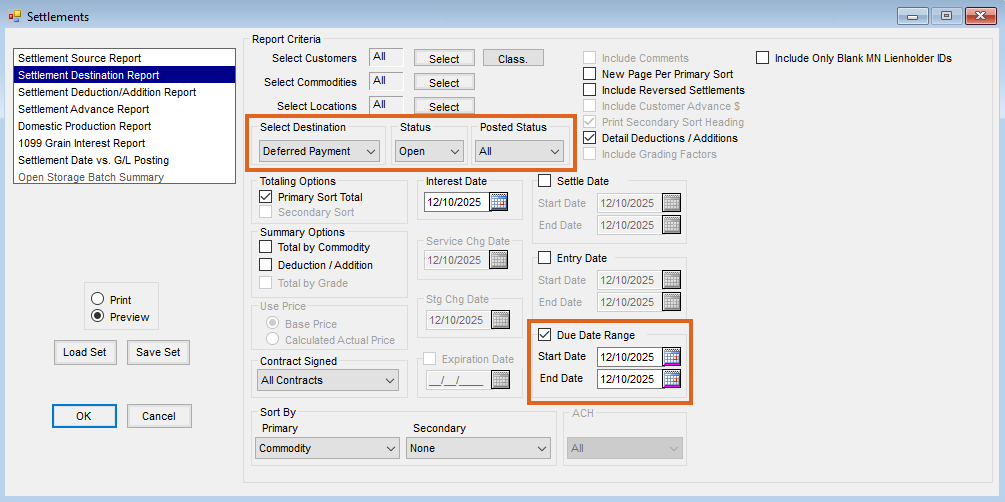Image resolution: width=1005 pixels, height=502 pixels.
Task: Open the Due Date Range Start Date calendar
Action: [671, 356]
